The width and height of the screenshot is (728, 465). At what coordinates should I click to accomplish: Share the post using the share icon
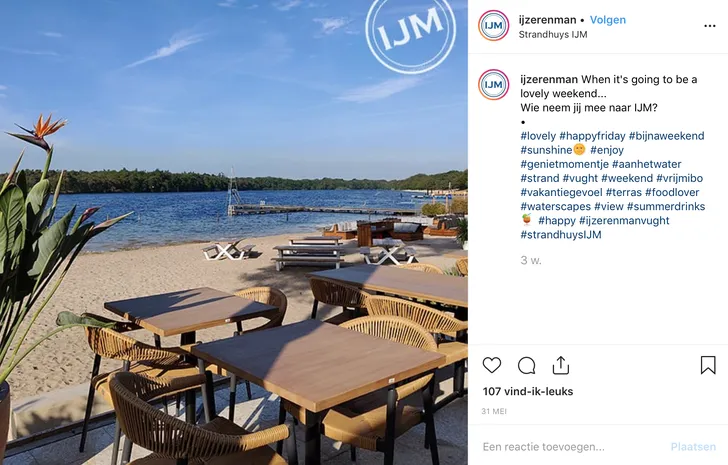561,365
